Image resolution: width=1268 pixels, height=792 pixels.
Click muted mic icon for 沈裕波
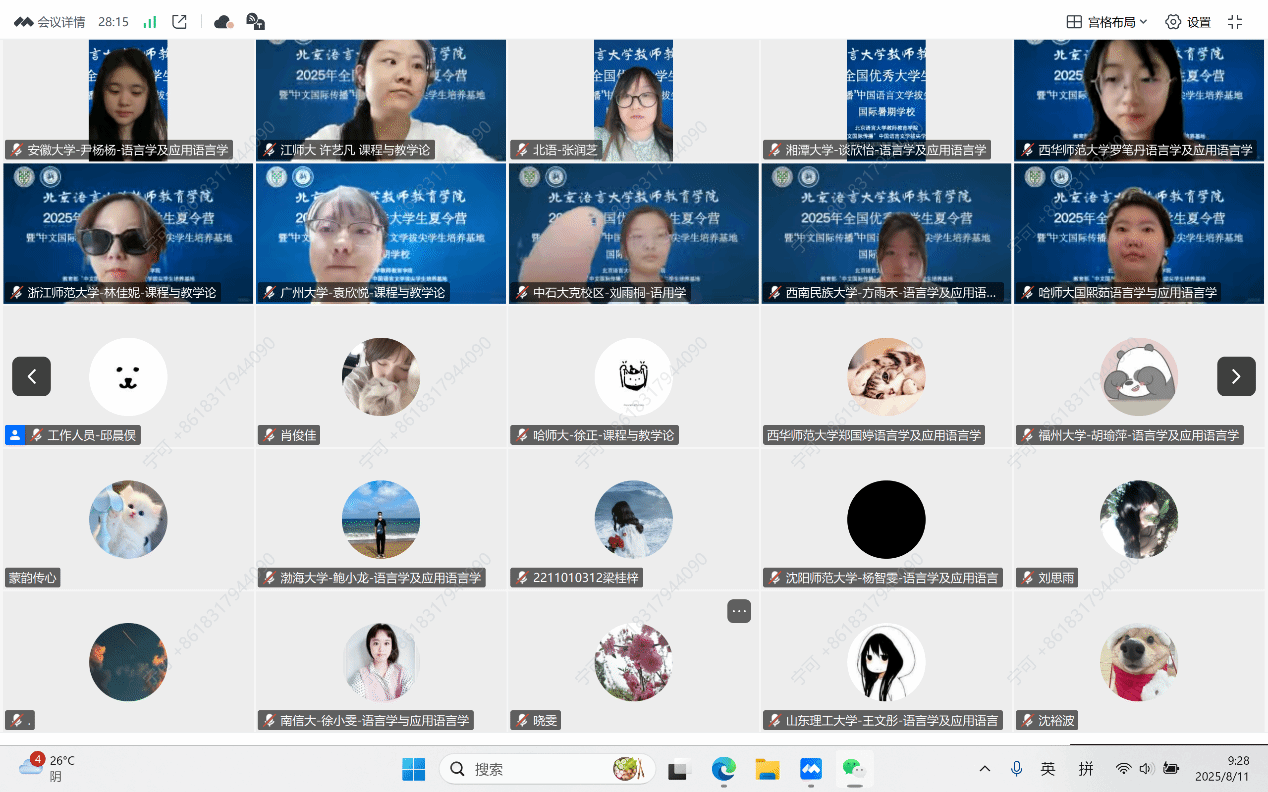point(1027,720)
